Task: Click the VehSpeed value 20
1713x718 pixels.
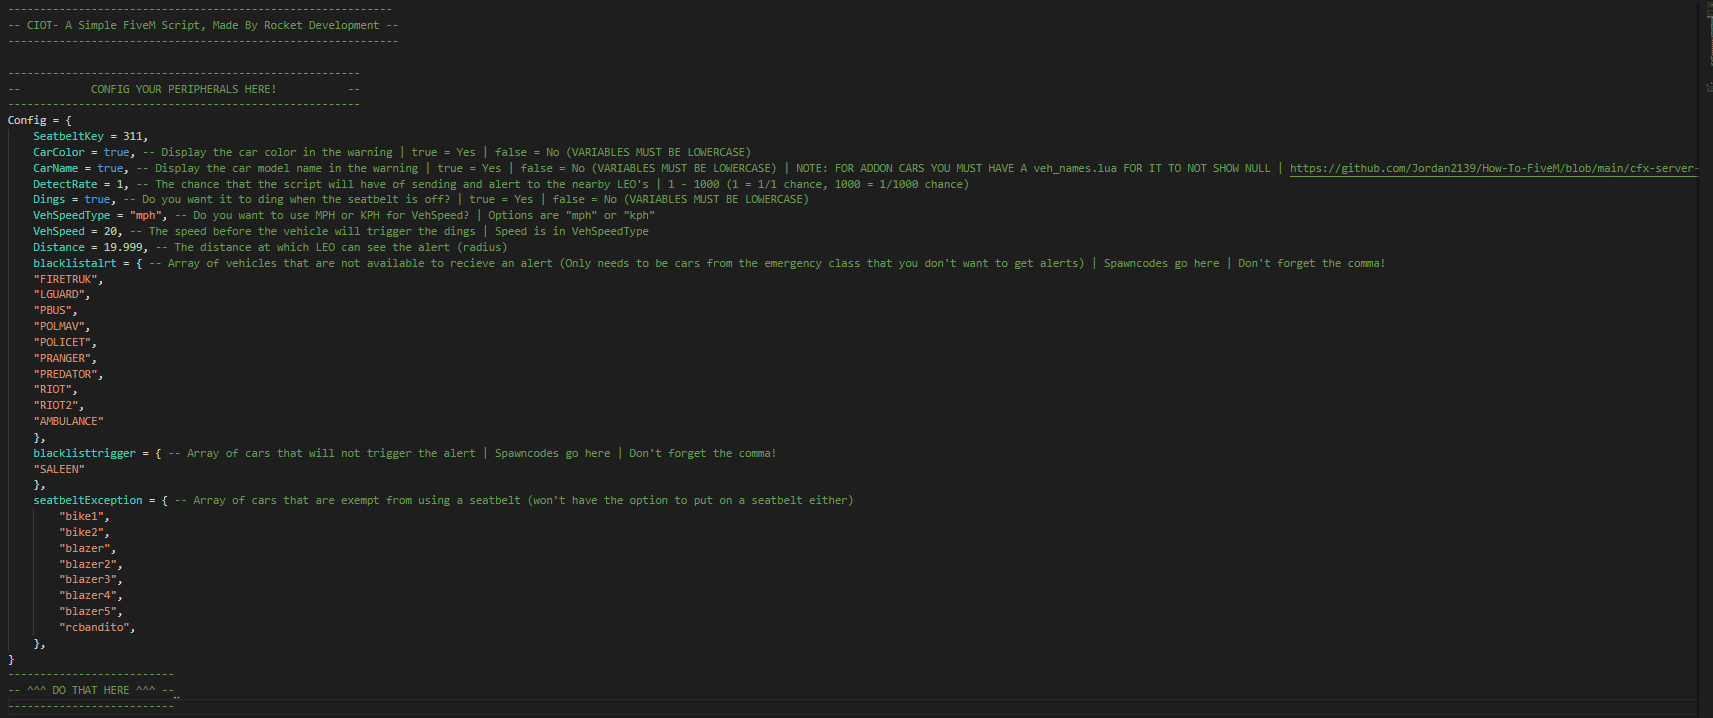Action: [111, 231]
